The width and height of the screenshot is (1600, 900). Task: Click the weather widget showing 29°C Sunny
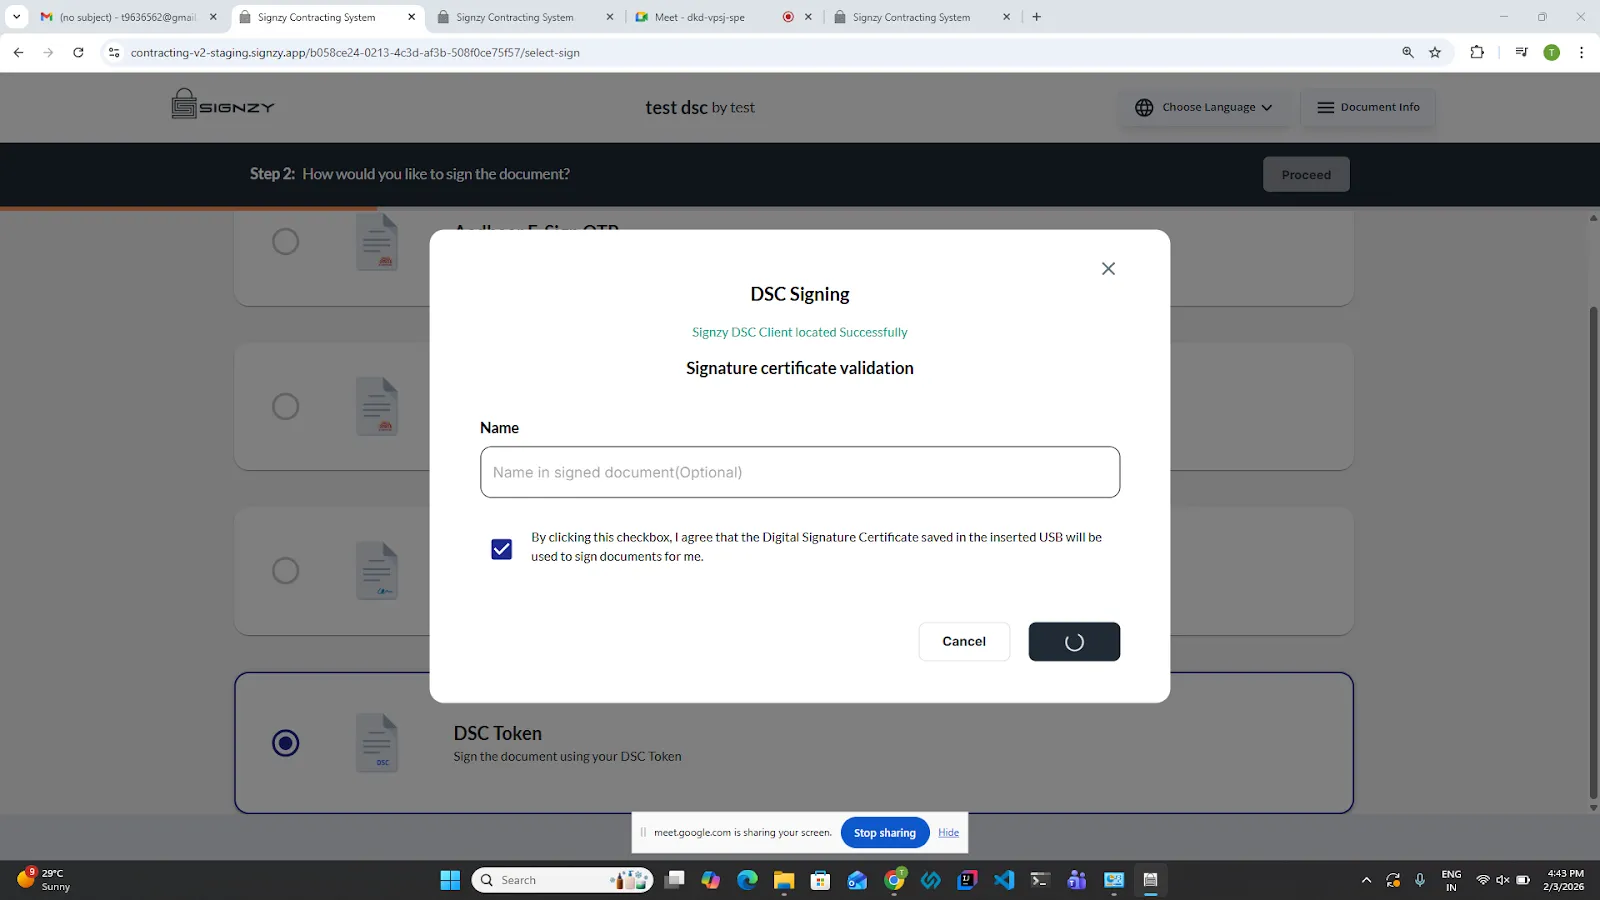[45, 880]
